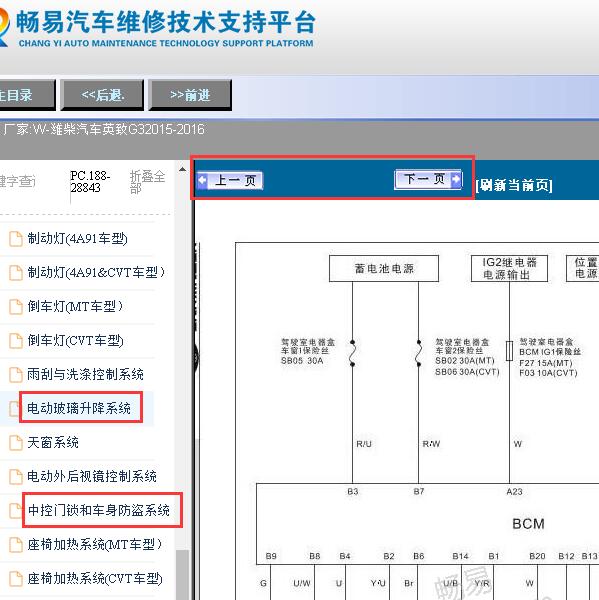This screenshot has width=599, height=600.
Task: Click the BCM module label in diagram
Action: point(528,523)
